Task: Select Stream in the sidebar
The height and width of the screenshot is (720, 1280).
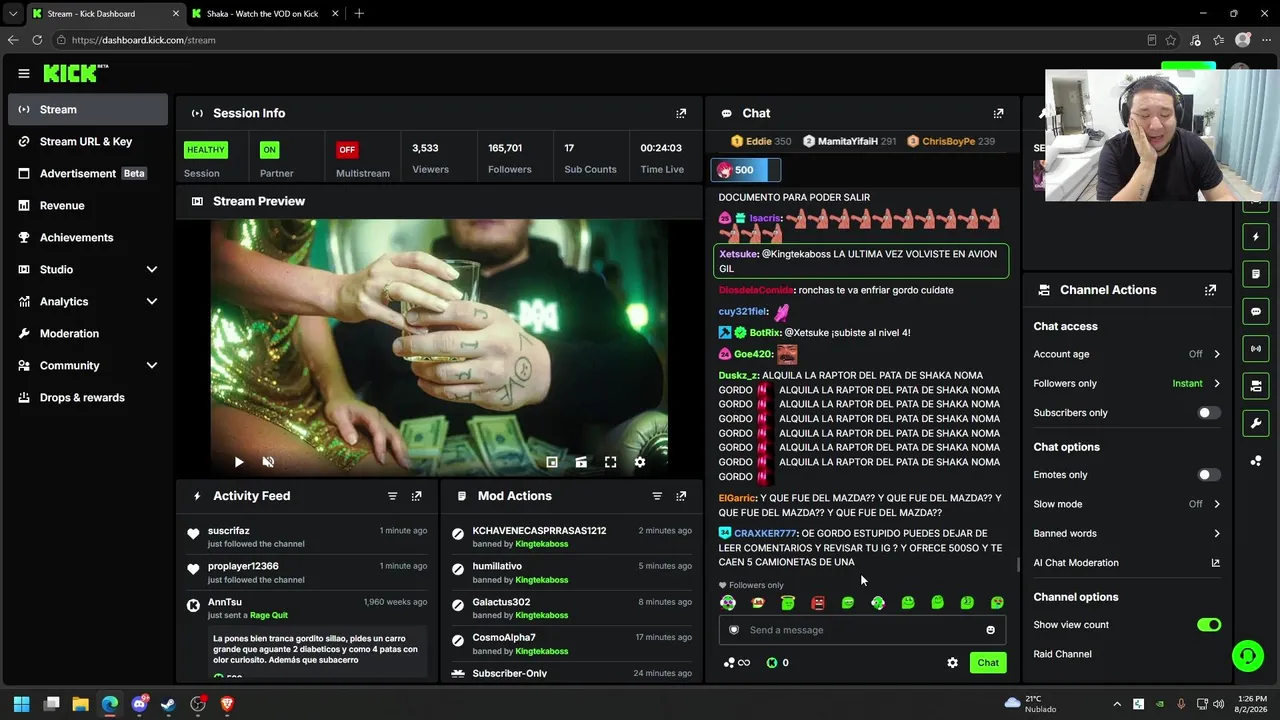Action: [88, 110]
